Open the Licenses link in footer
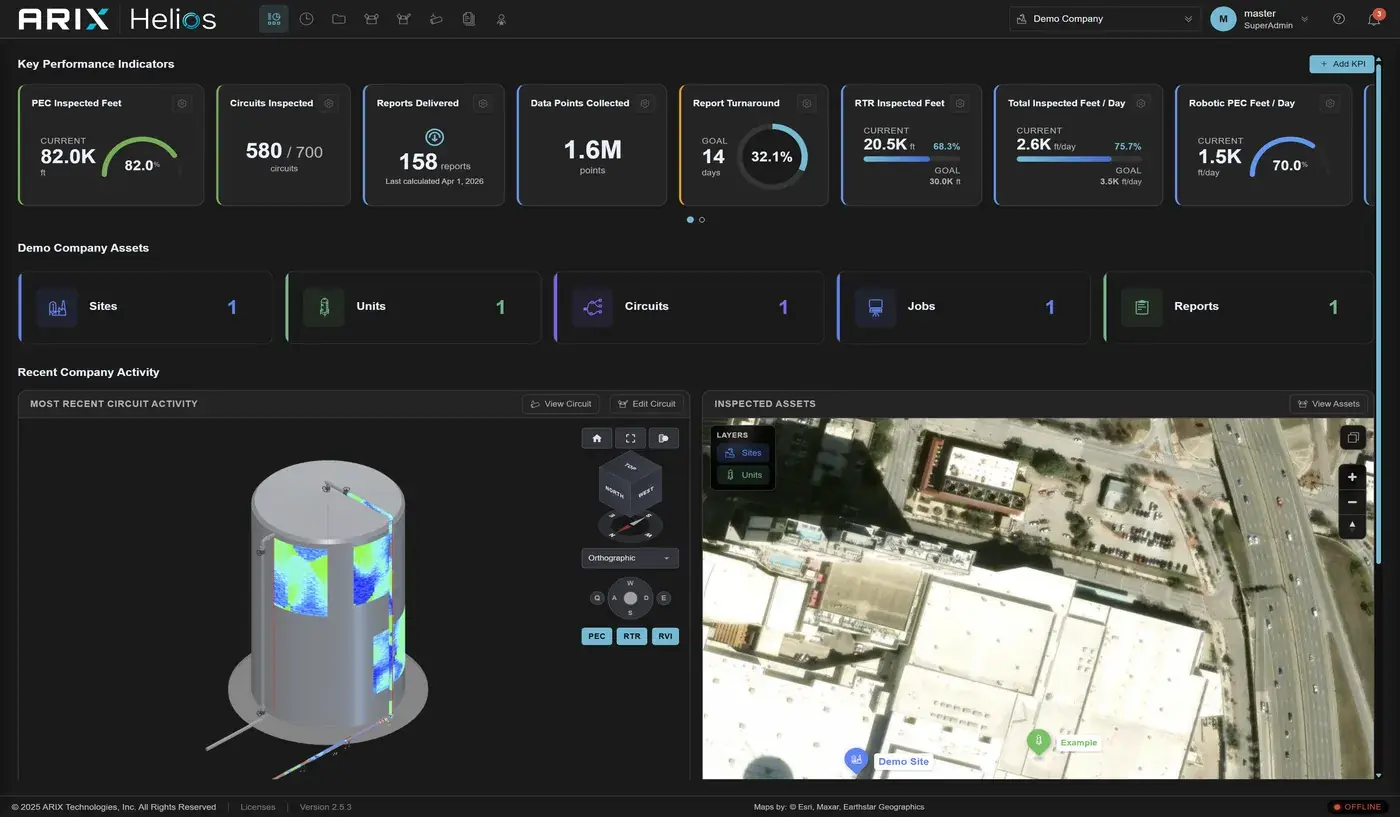 click(258, 807)
